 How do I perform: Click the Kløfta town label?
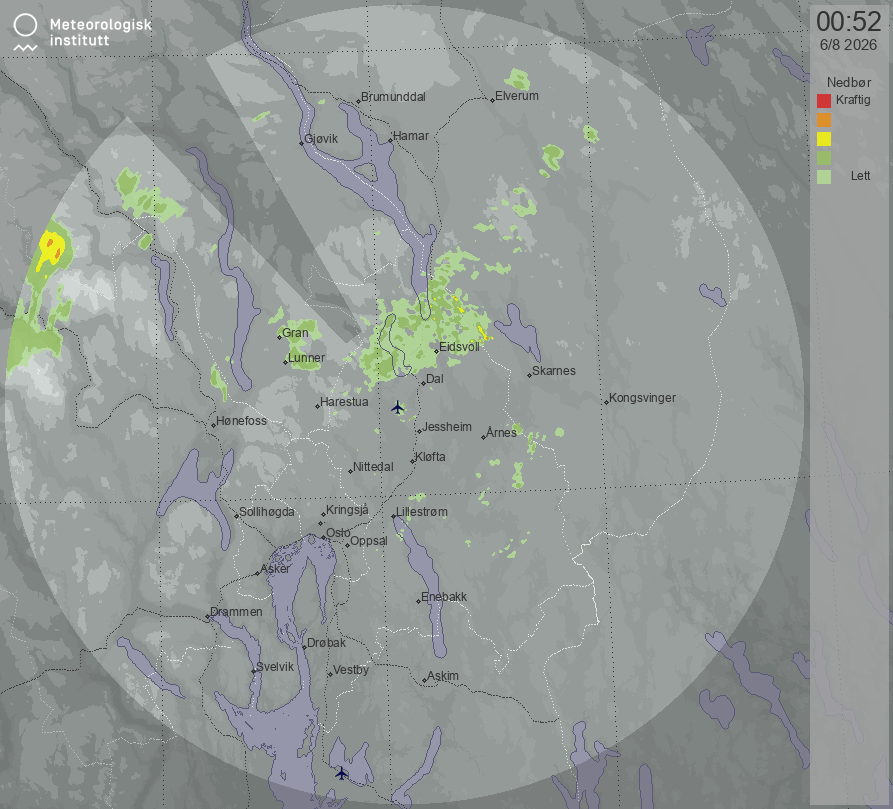click(x=430, y=457)
